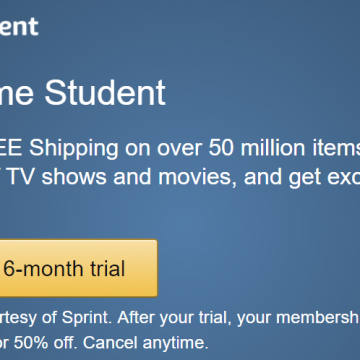Select the word Shipping in description

pyautogui.click(x=74, y=149)
